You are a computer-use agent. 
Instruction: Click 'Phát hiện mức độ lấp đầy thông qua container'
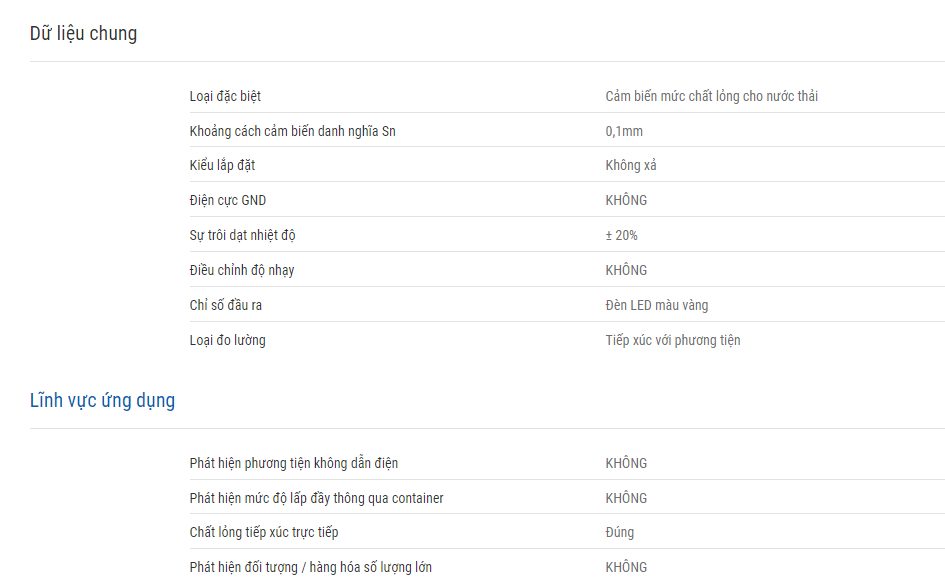316,498
